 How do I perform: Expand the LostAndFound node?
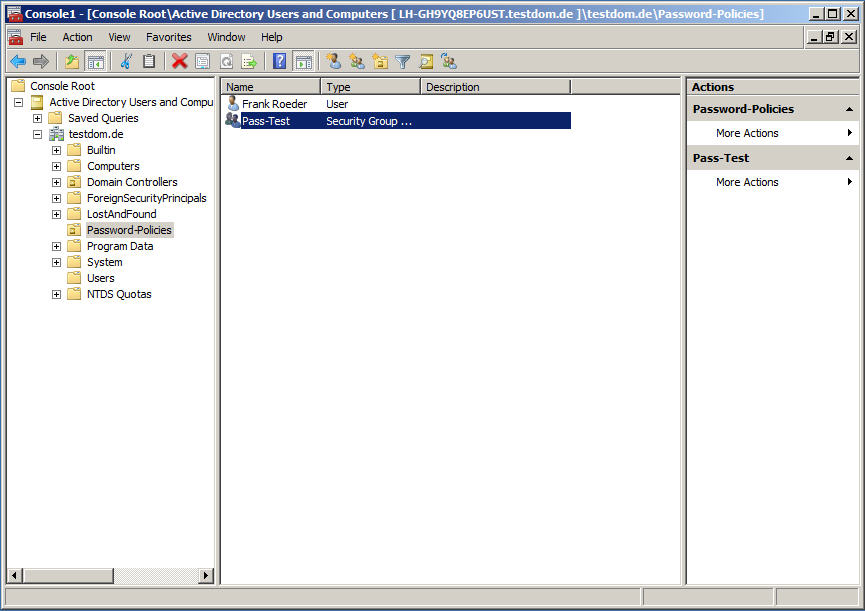[56, 214]
